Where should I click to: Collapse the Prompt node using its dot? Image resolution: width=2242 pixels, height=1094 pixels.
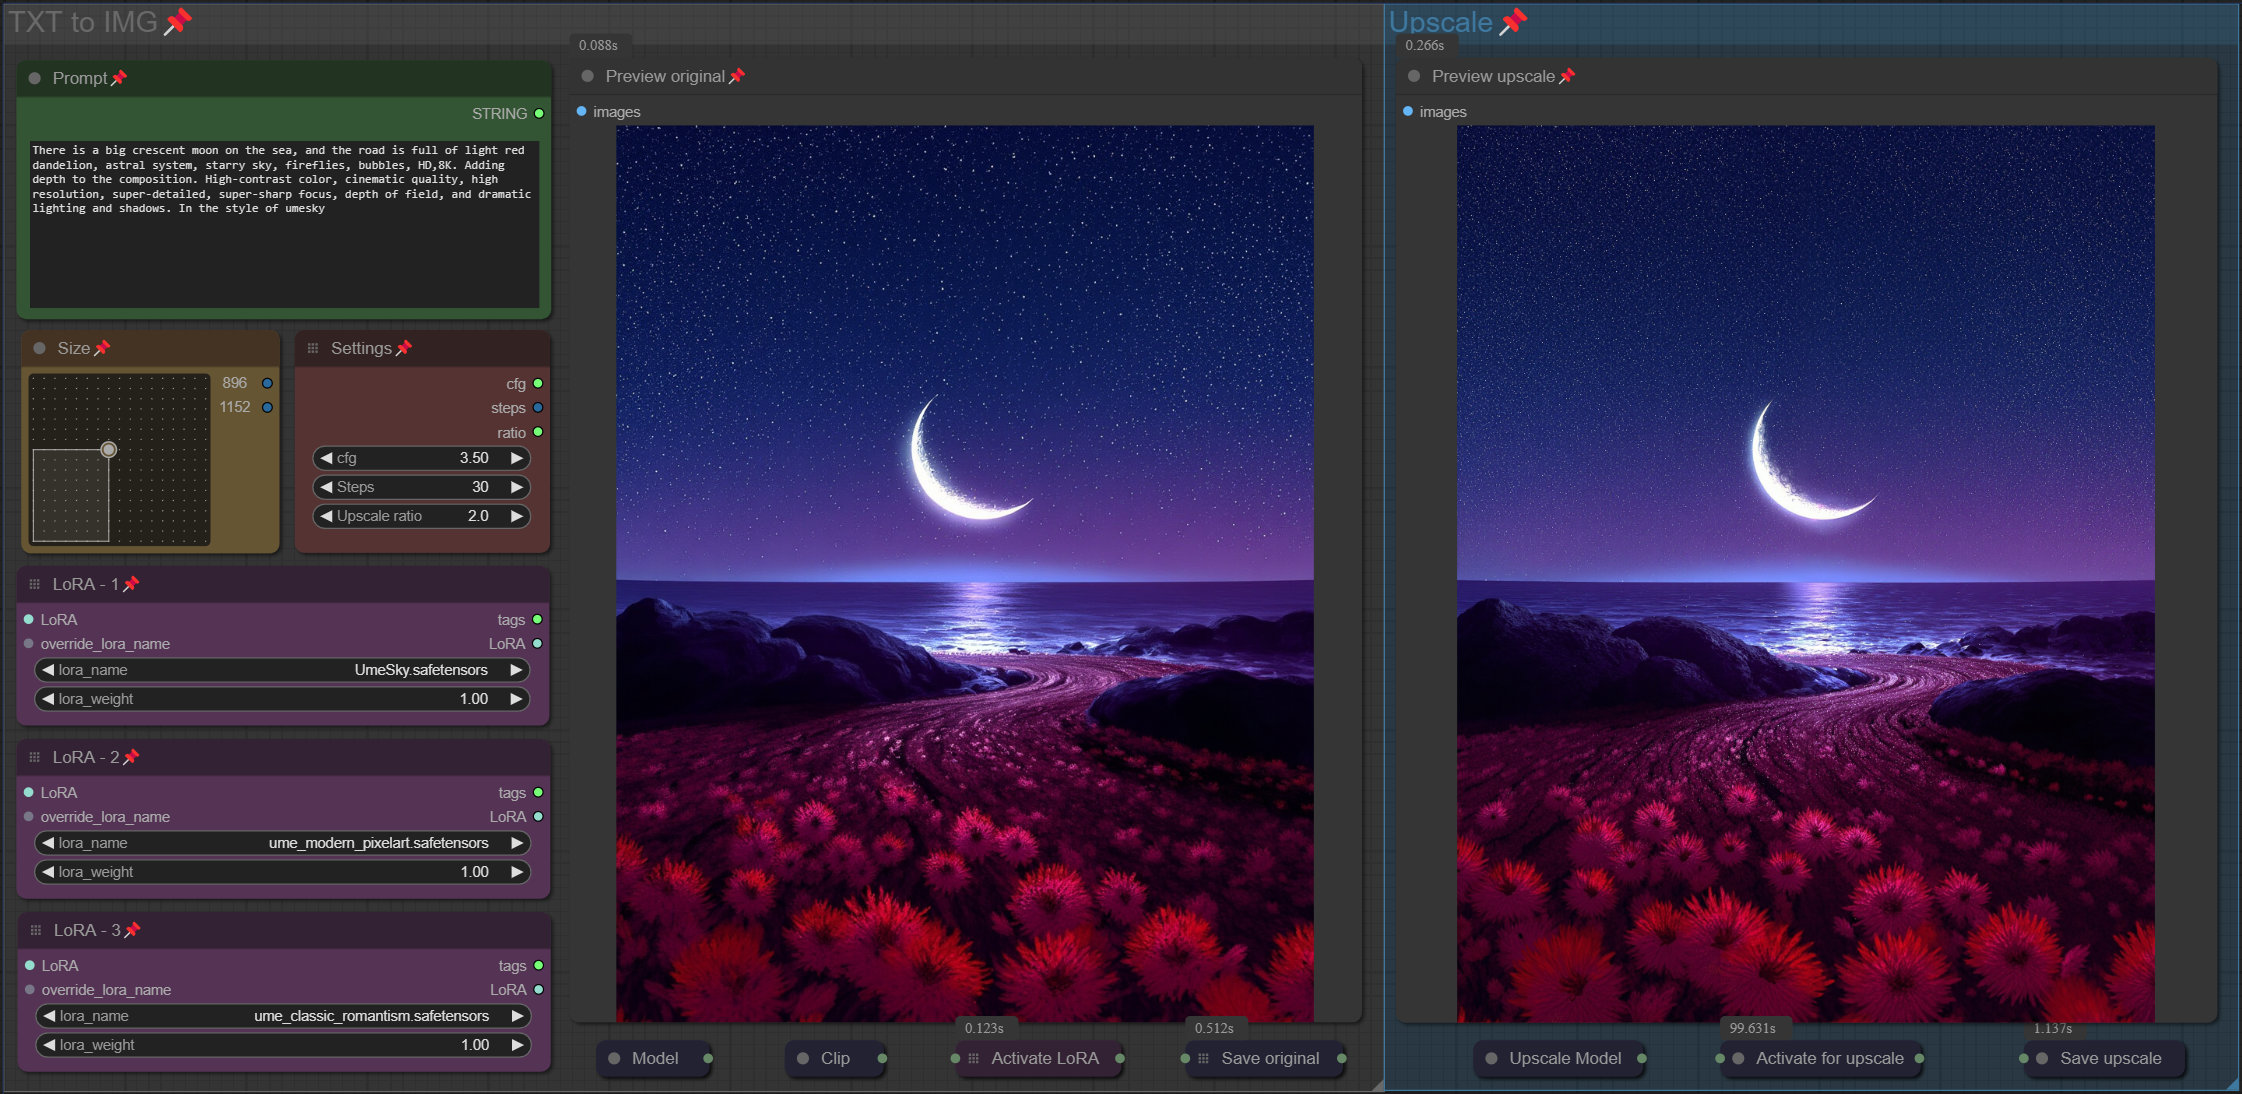35,78
